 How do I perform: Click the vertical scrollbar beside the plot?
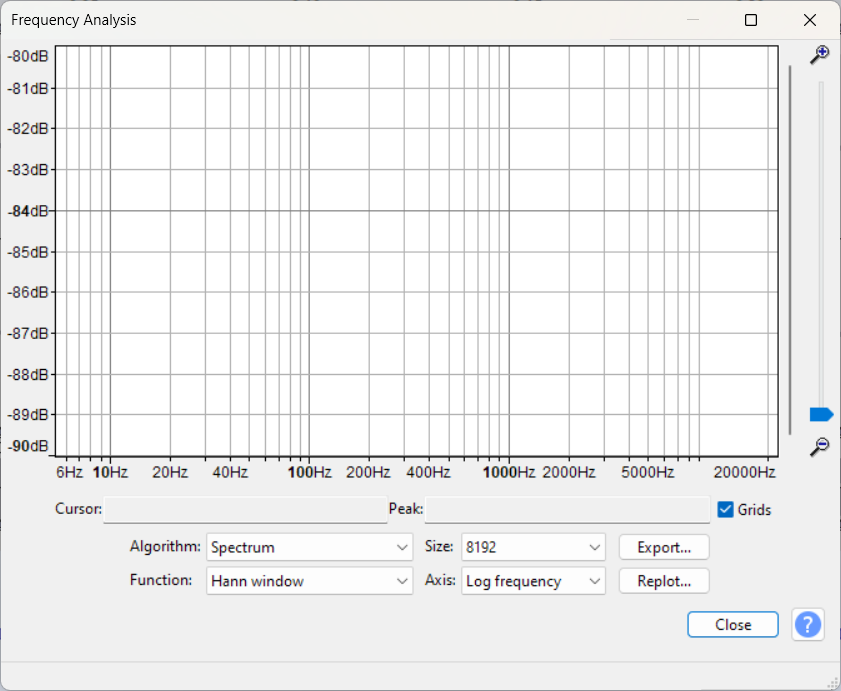790,250
